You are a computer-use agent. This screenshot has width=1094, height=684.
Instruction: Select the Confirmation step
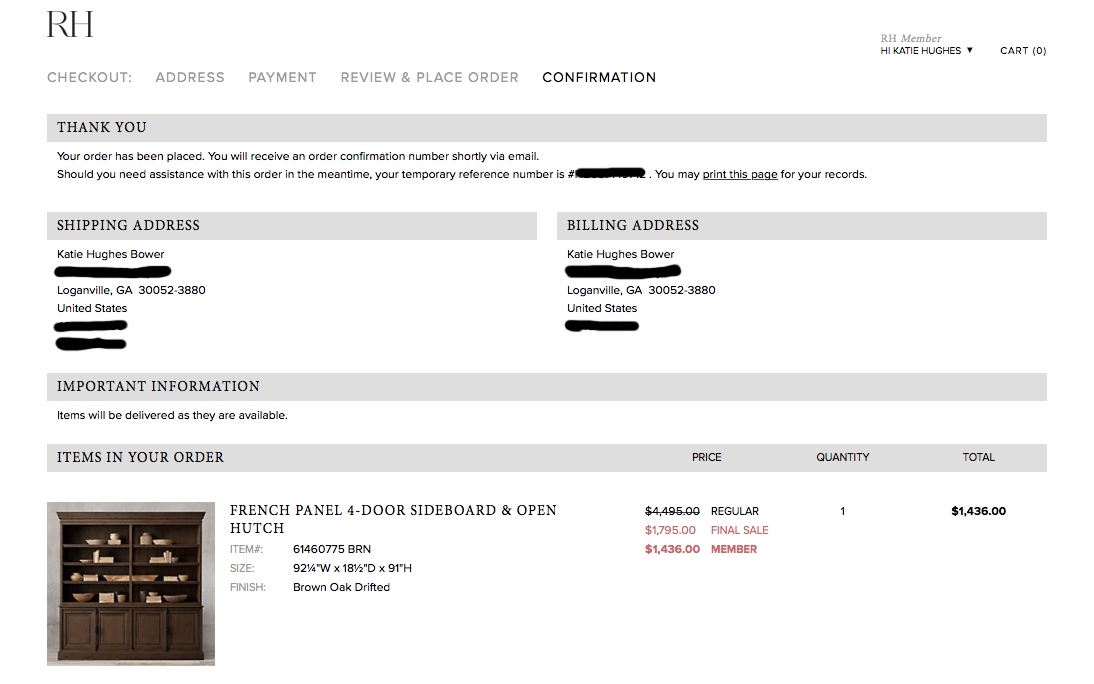pos(599,77)
